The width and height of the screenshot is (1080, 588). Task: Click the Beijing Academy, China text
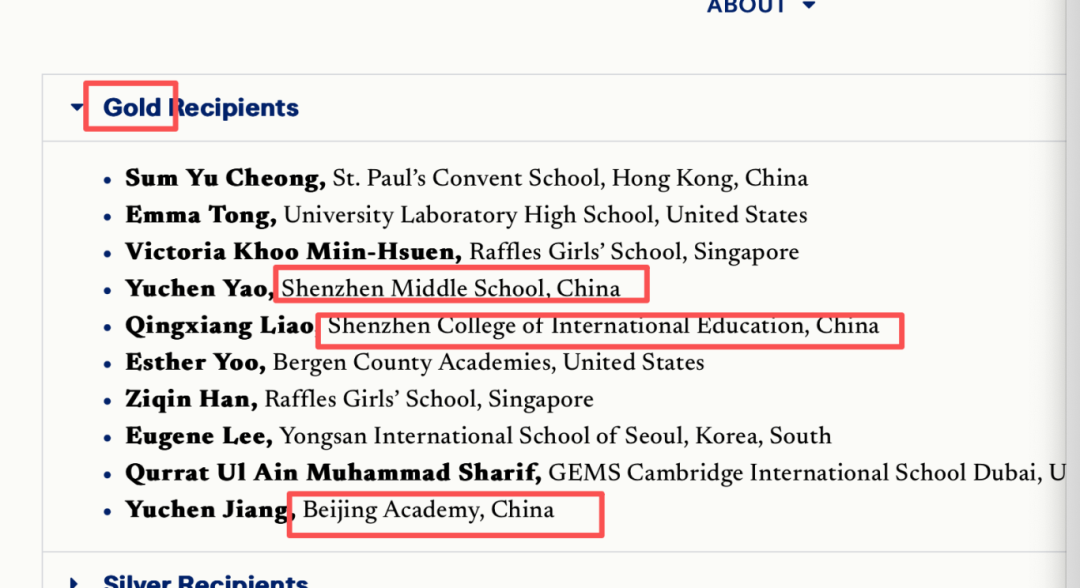point(428,510)
